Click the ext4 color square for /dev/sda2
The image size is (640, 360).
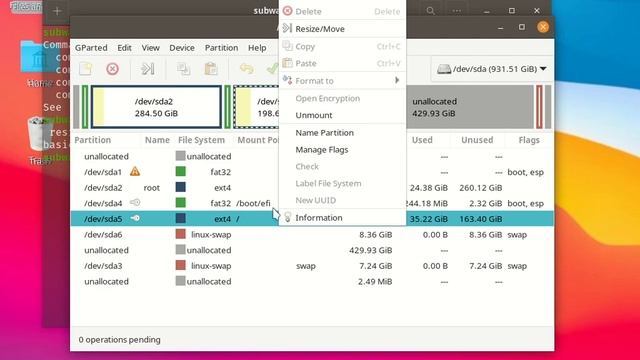pyautogui.click(x=180, y=187)
